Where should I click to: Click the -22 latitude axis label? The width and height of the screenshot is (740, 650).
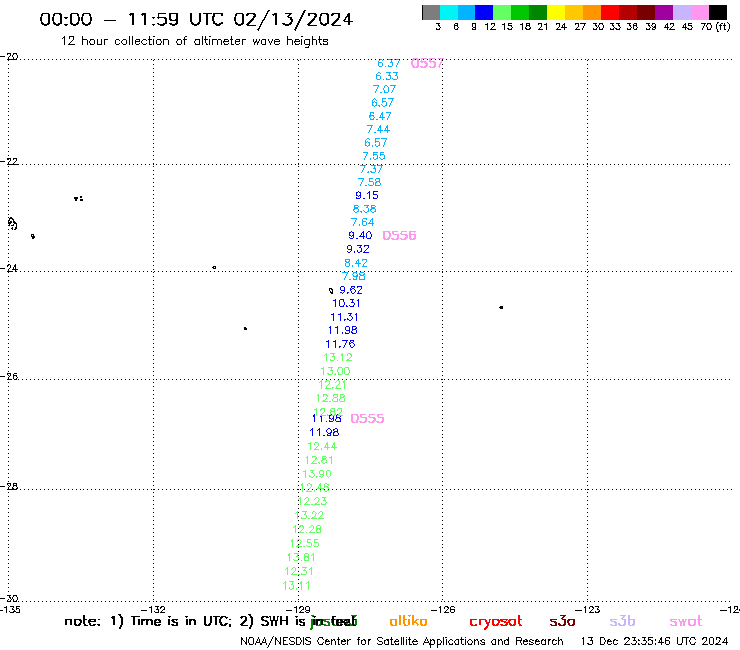9,161
